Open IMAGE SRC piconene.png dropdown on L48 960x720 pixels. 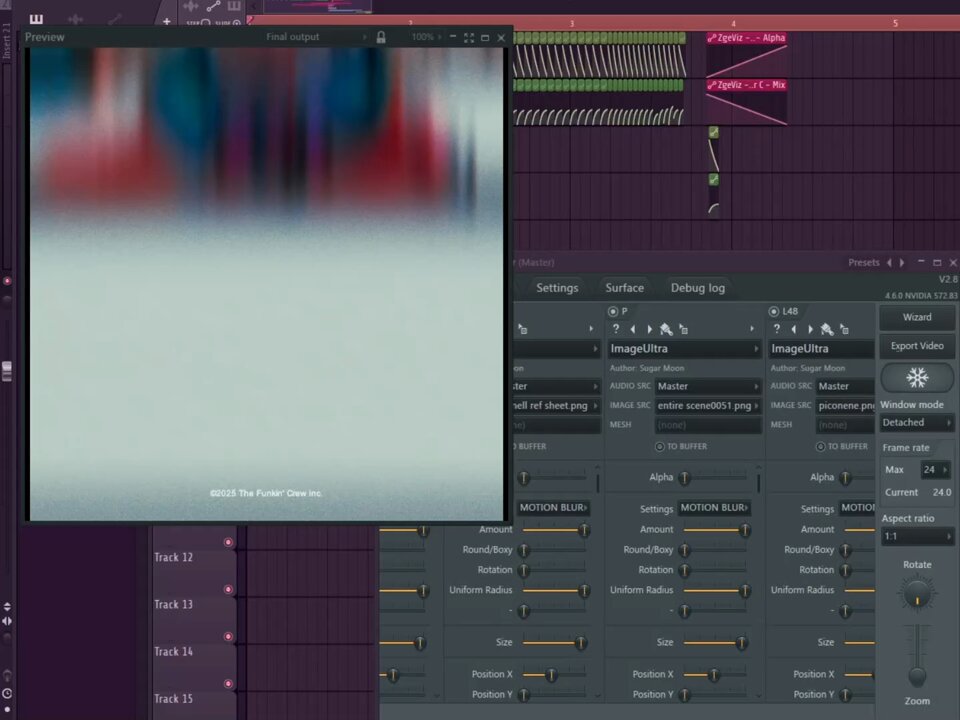(845, 405)
